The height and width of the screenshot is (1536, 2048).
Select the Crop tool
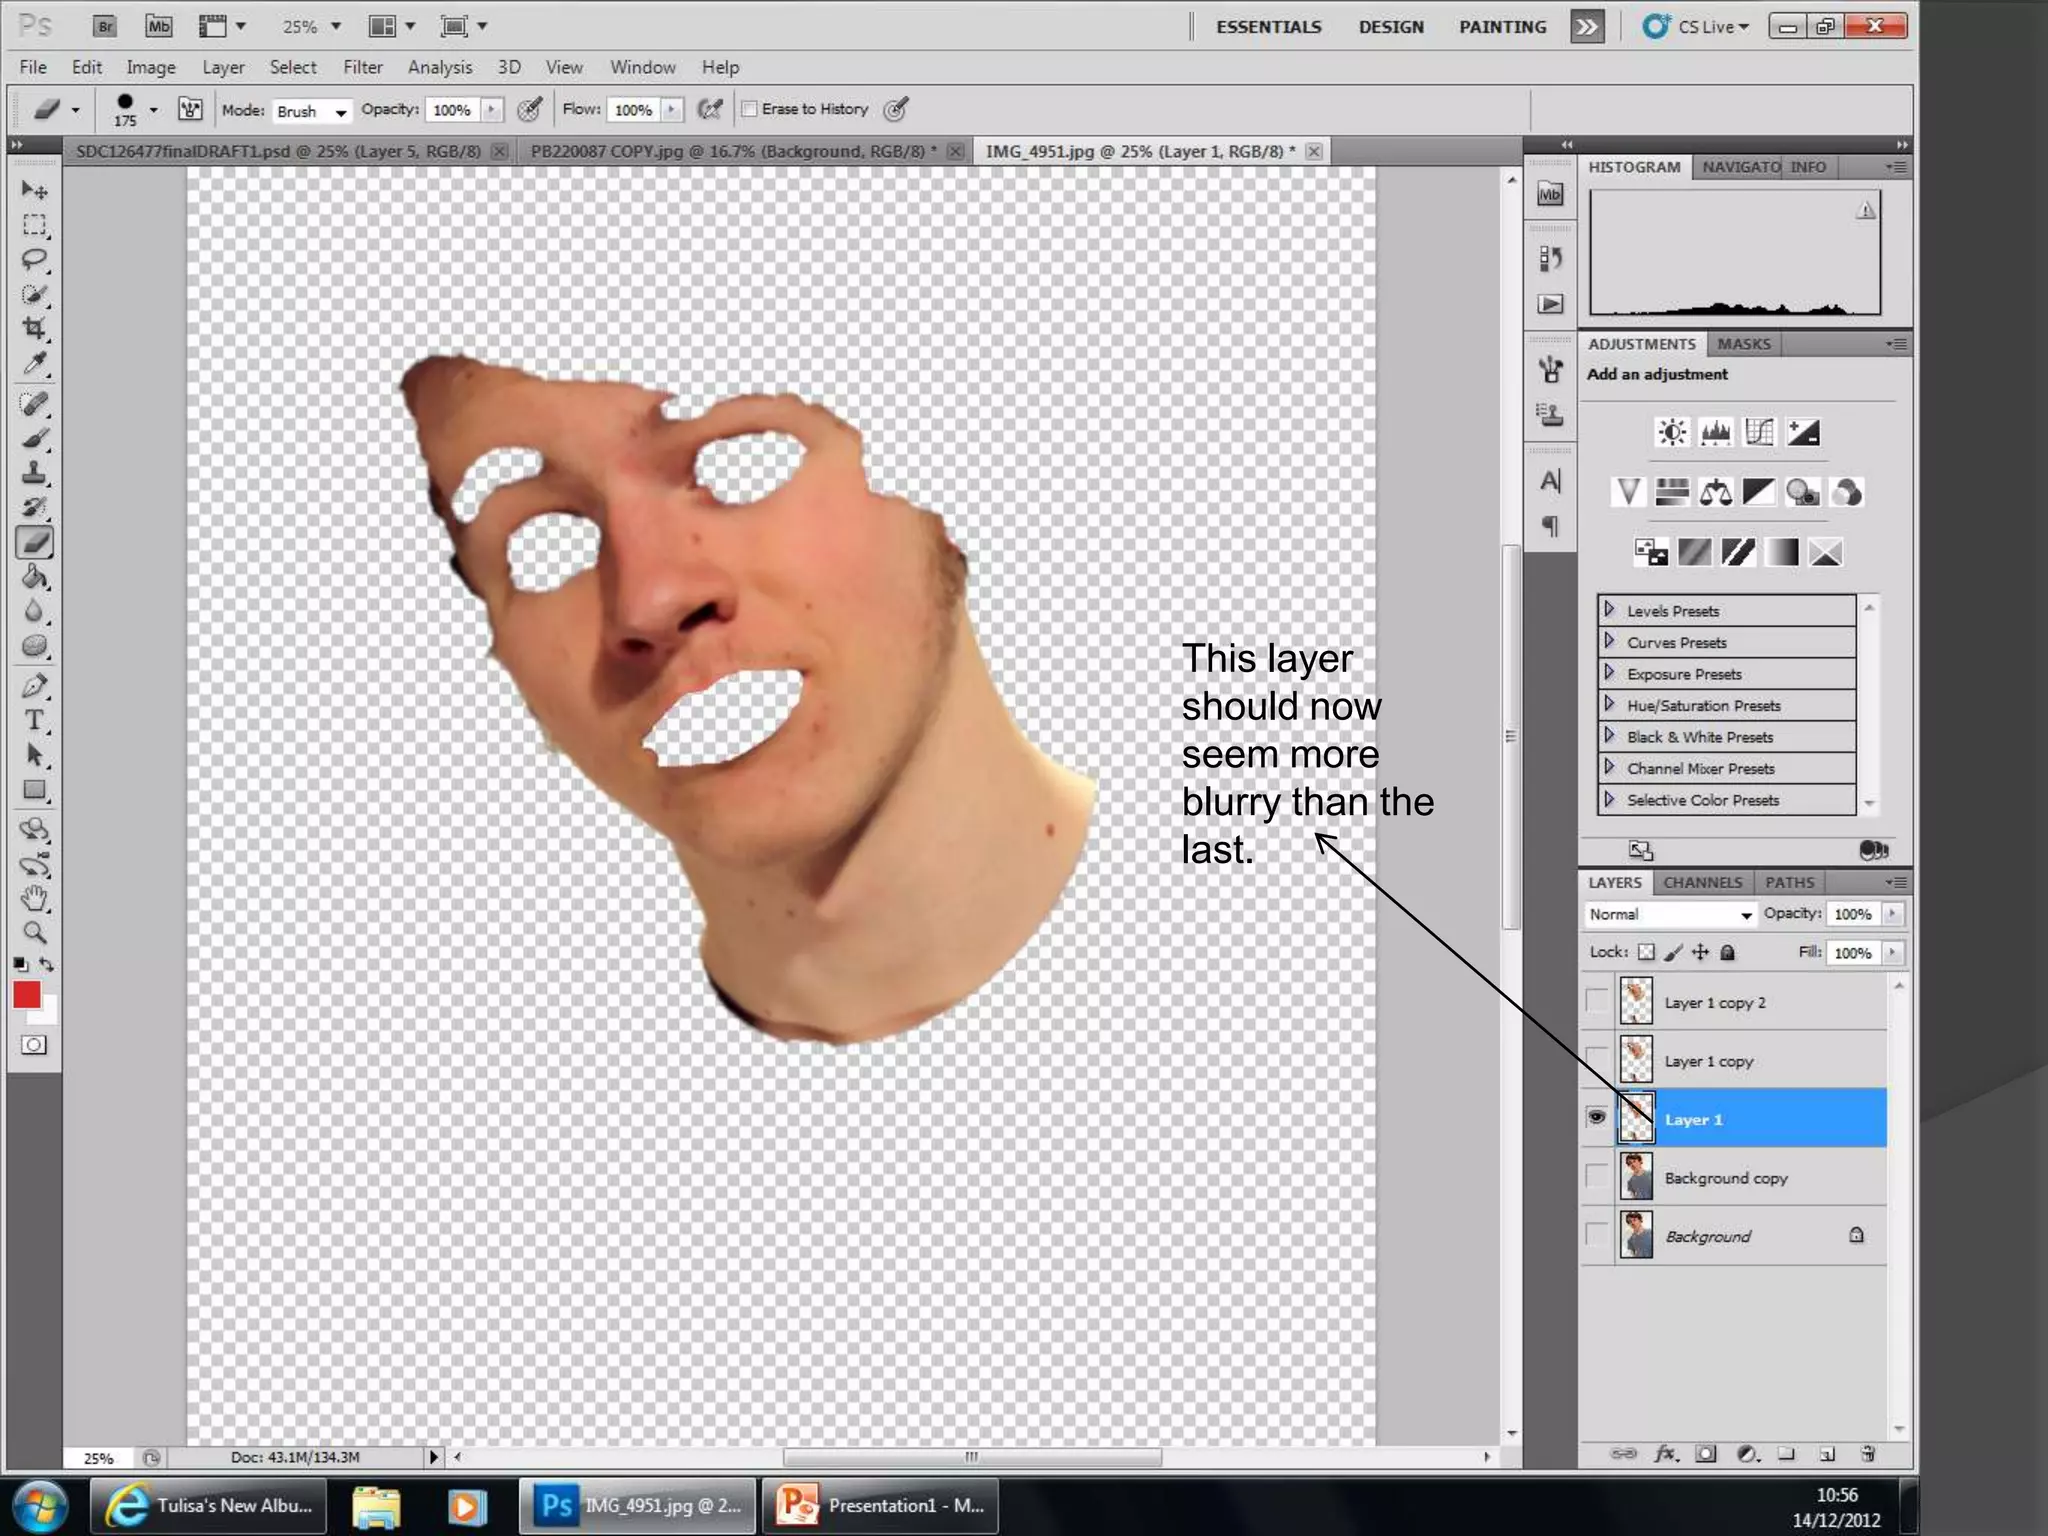(34, 328)
